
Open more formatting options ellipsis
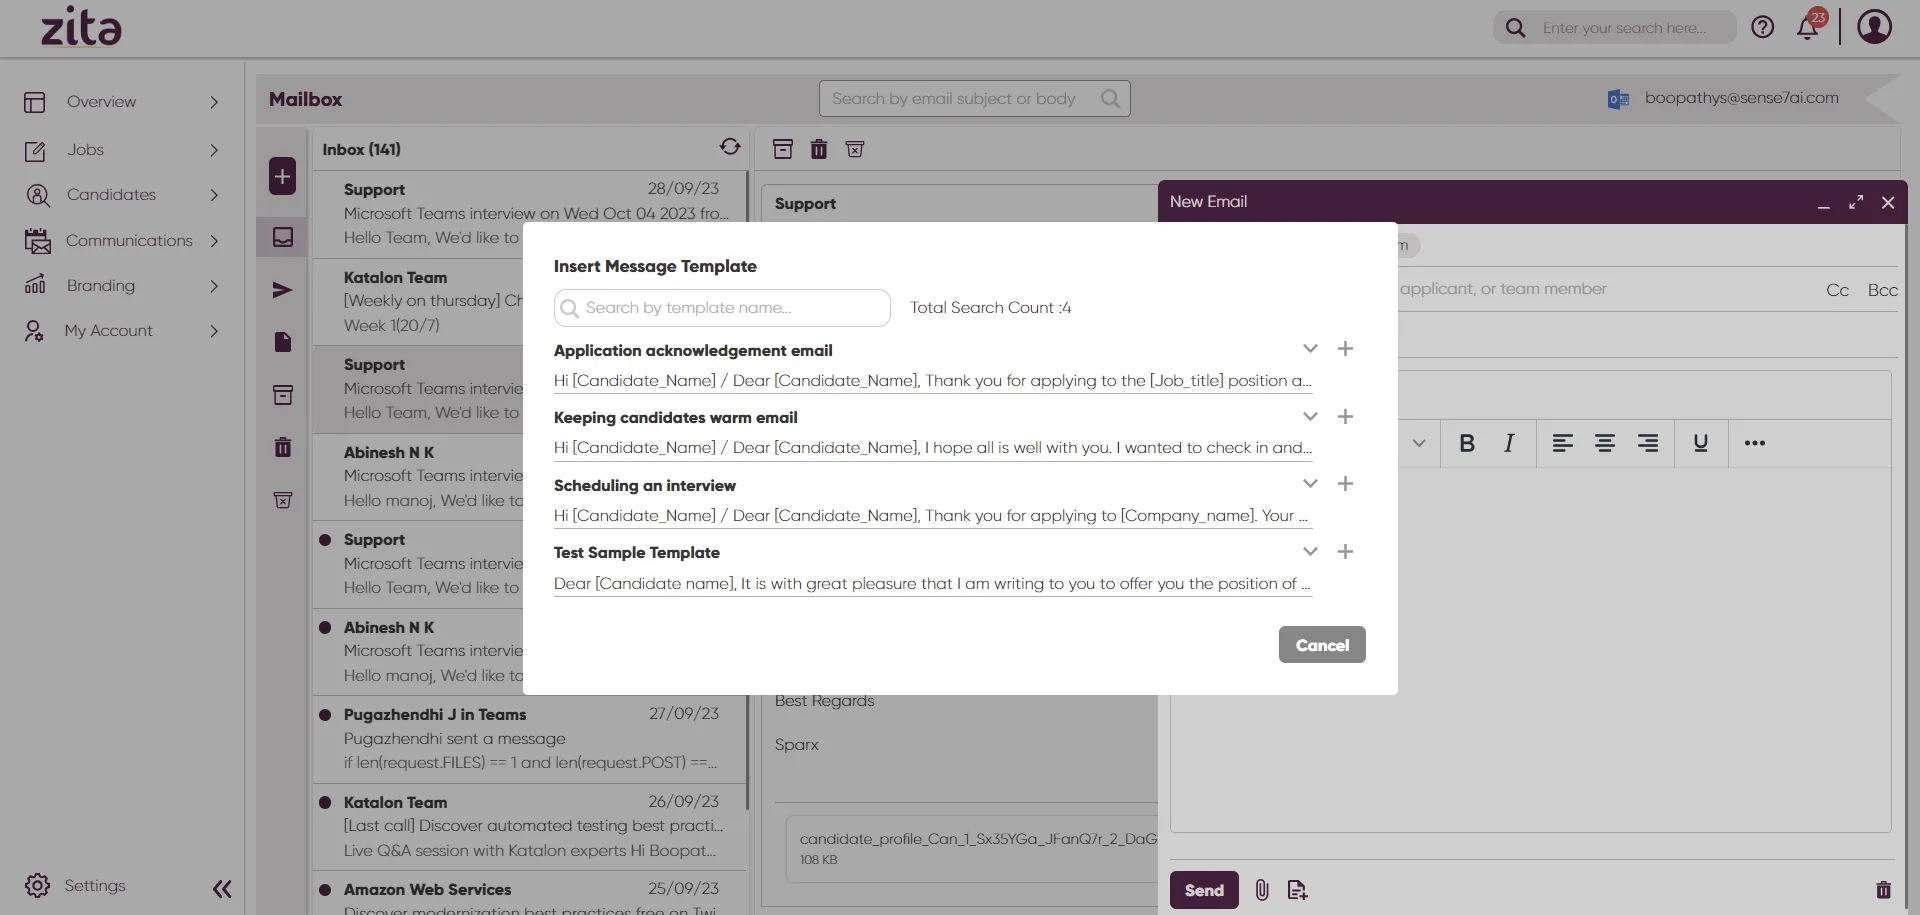1755,443
